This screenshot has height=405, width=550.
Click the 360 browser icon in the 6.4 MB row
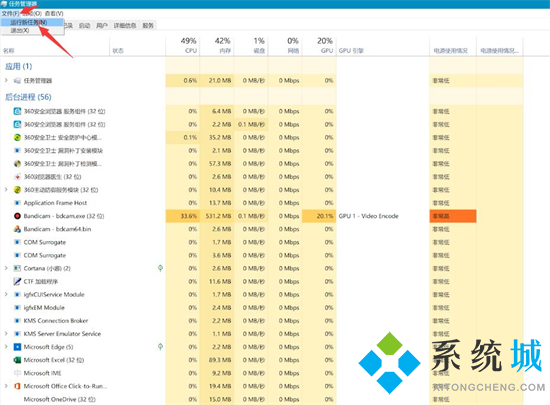tap(17, 111)
